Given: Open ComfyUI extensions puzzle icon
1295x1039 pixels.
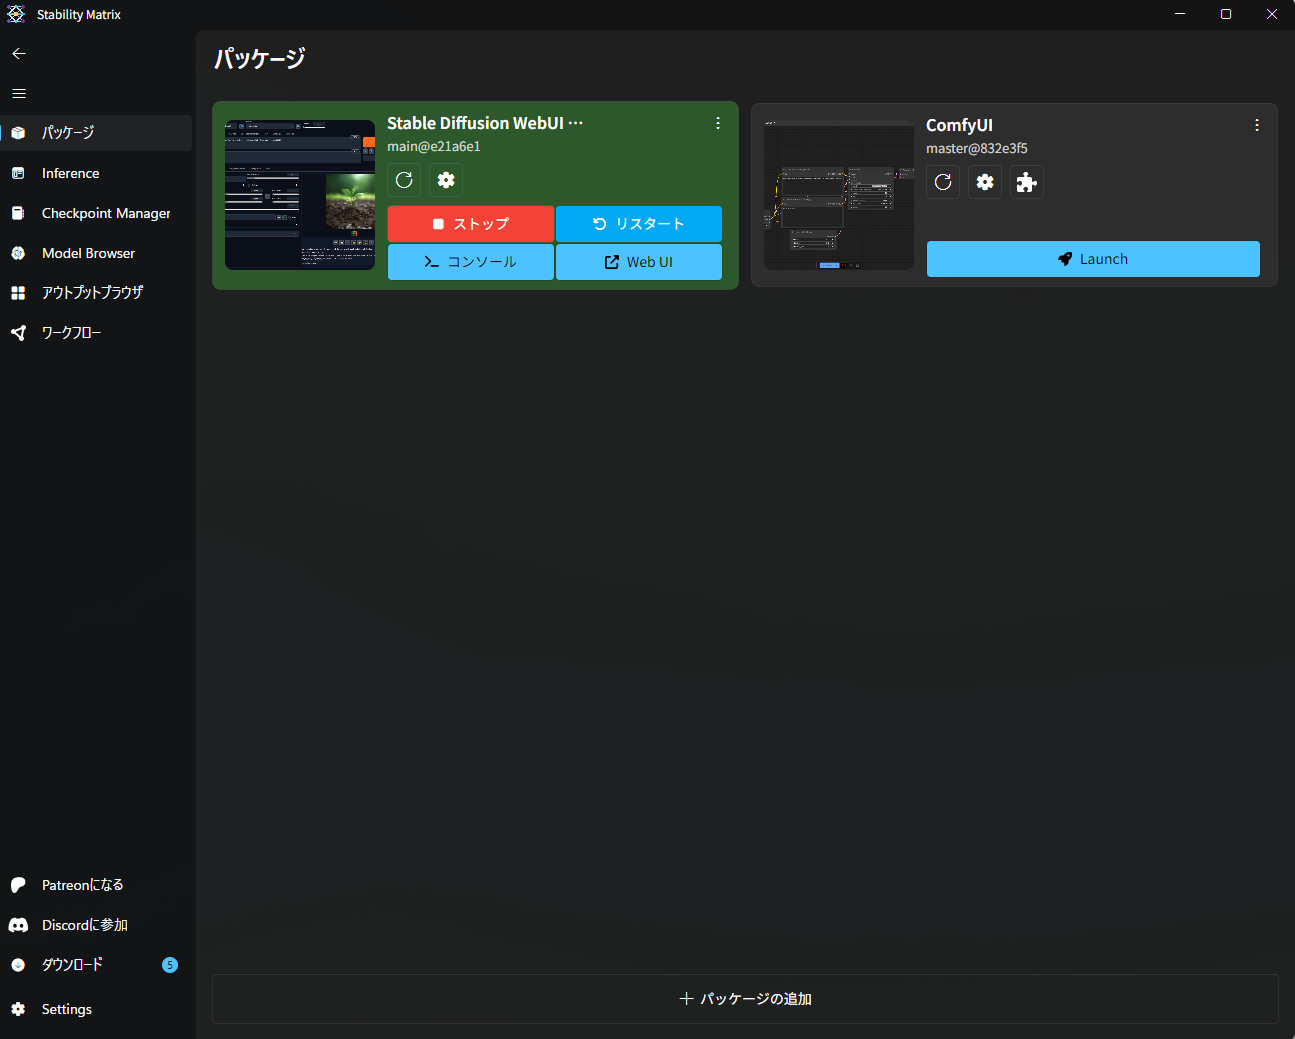Looking at the screenshot, I should tap(1027, 182).
